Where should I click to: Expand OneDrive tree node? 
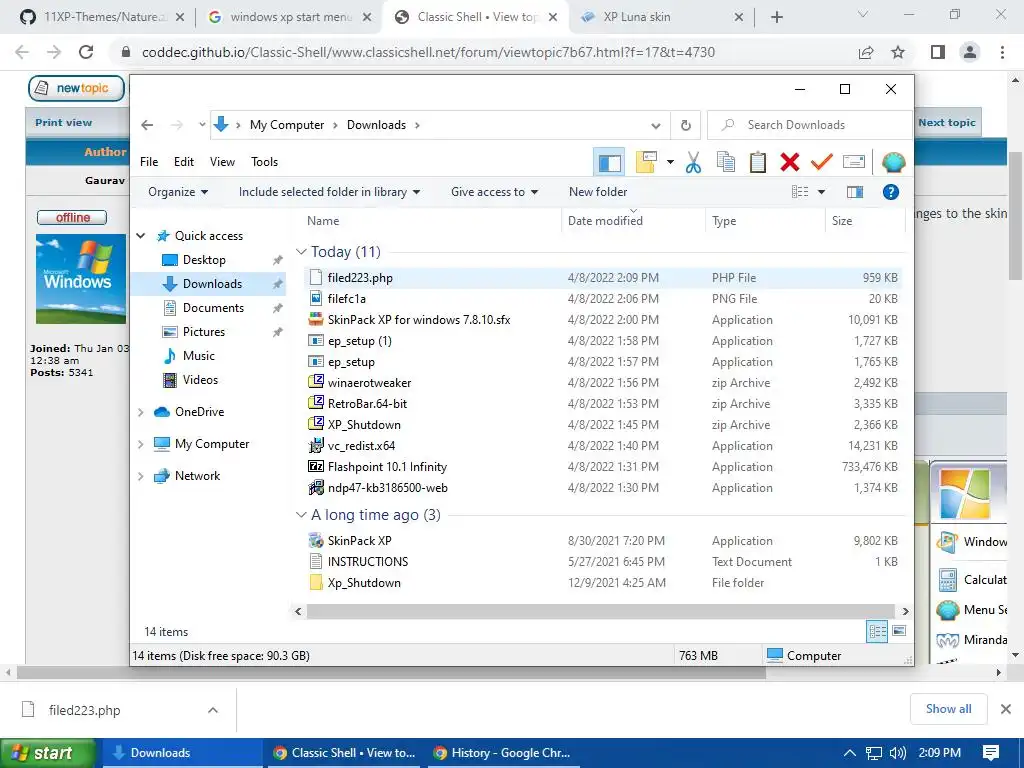pyautogui.click(x=140, y=412)
